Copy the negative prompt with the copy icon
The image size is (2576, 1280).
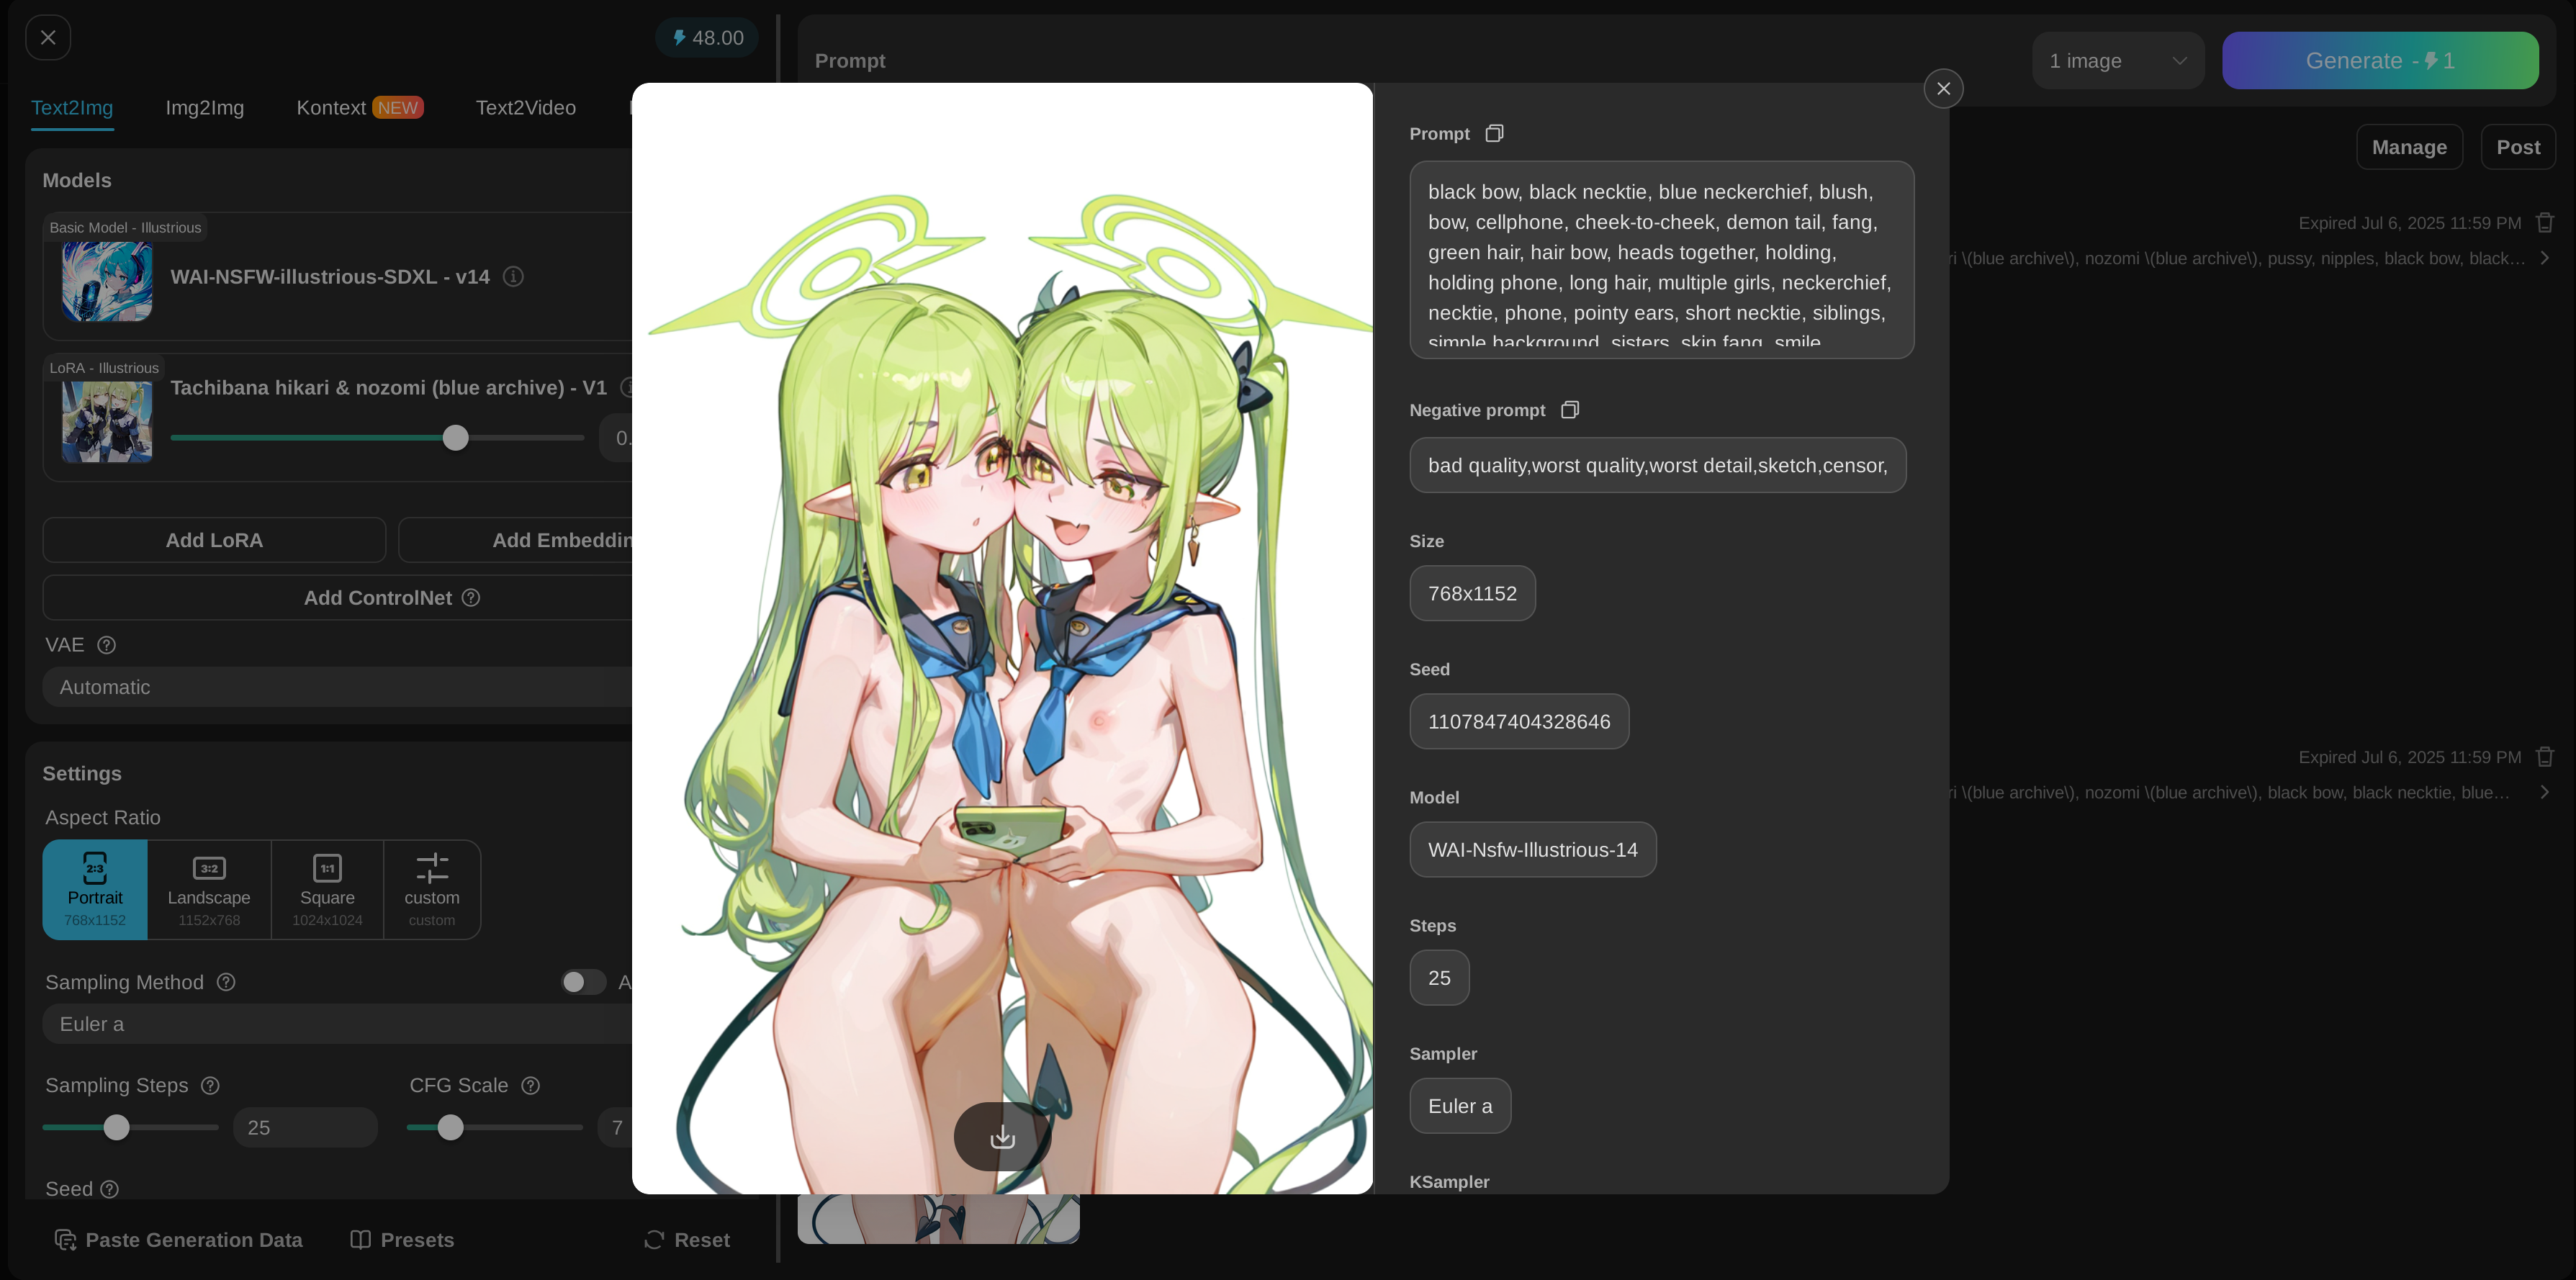click(1570, 410)
